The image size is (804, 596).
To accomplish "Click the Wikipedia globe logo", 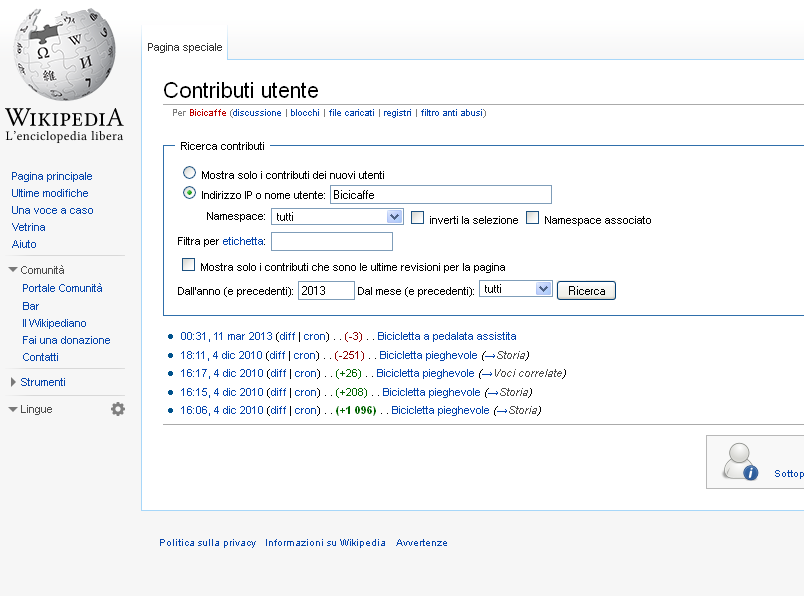I will (65, 54).
